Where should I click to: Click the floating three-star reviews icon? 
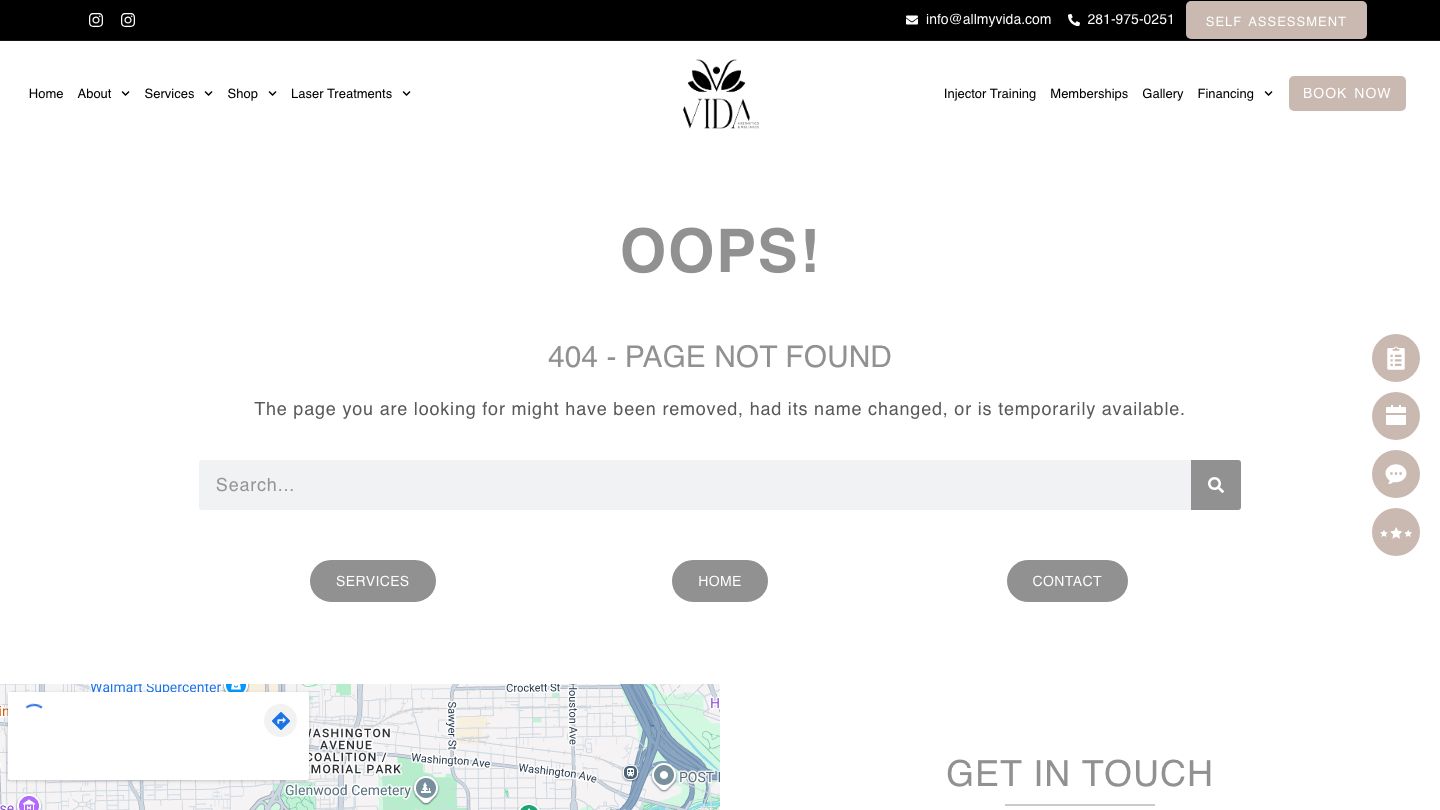tap(1396, 532)
